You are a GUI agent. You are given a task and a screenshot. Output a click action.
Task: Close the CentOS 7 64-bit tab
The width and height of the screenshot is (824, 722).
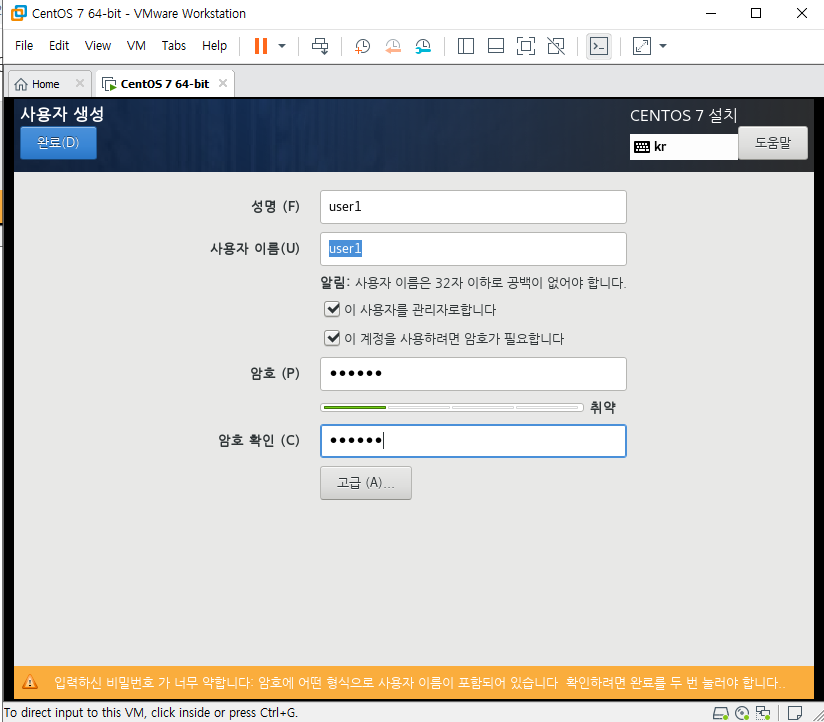click(x=223, y=83)
